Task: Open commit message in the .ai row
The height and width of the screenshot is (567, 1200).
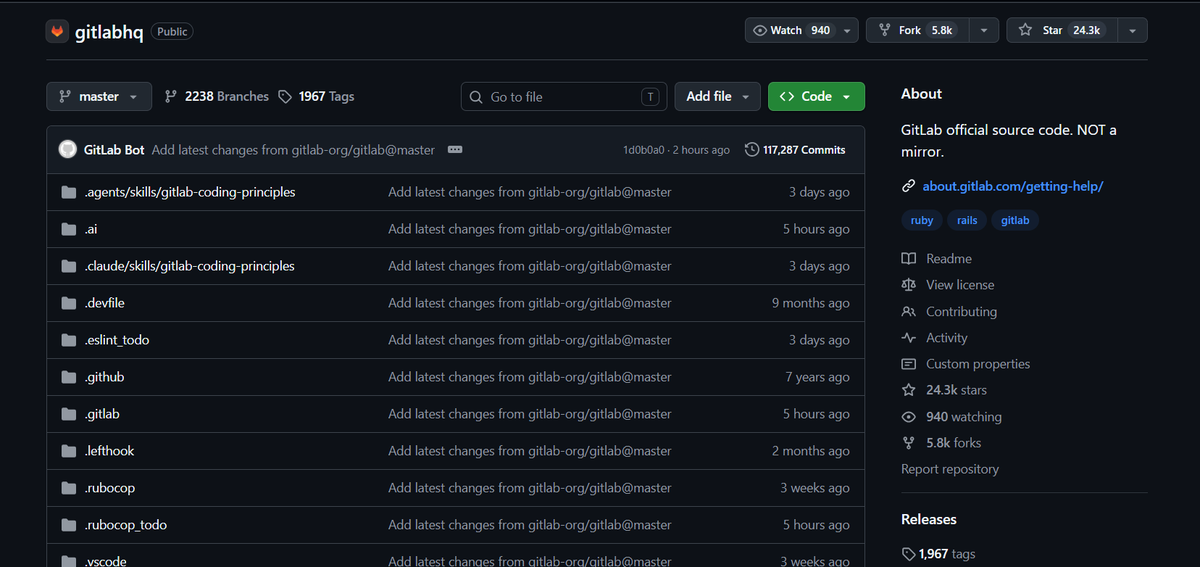Action: 530,229
